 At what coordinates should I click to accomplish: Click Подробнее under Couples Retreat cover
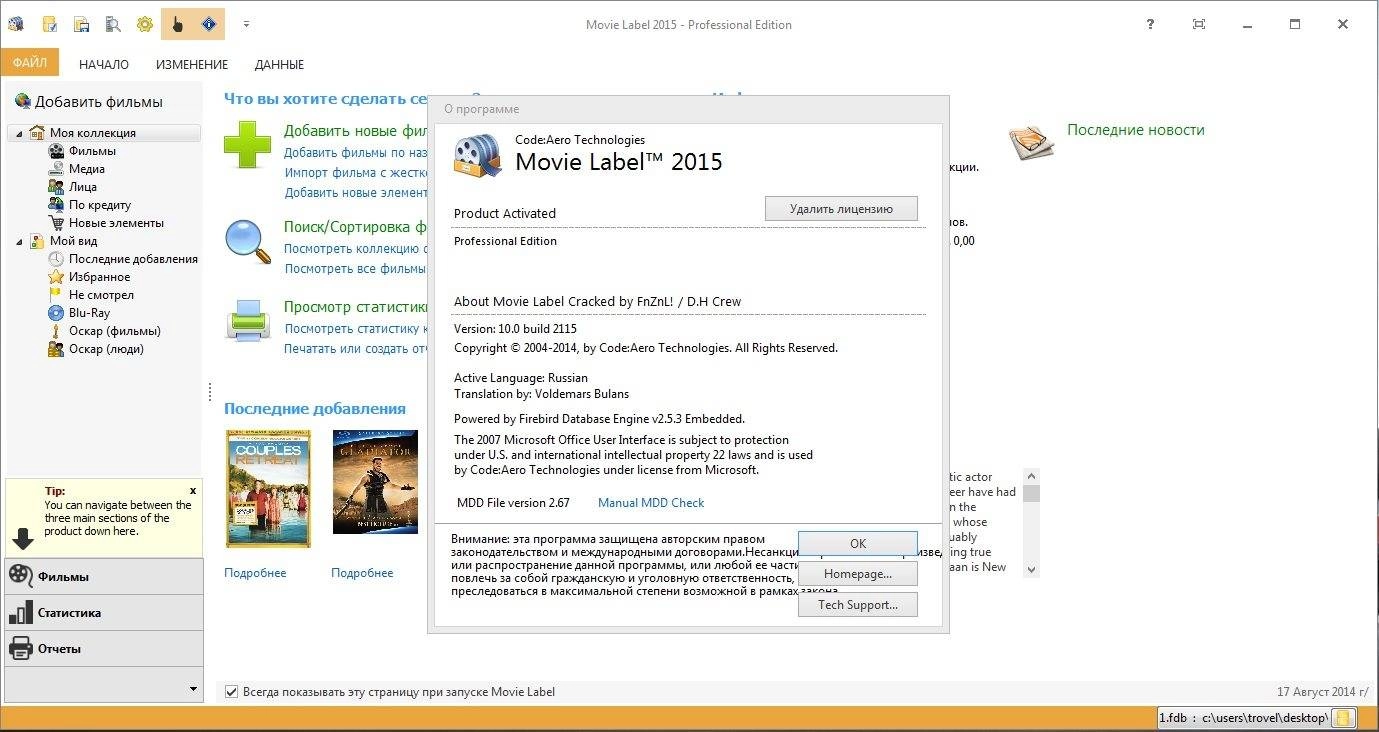tap(255, 573)
